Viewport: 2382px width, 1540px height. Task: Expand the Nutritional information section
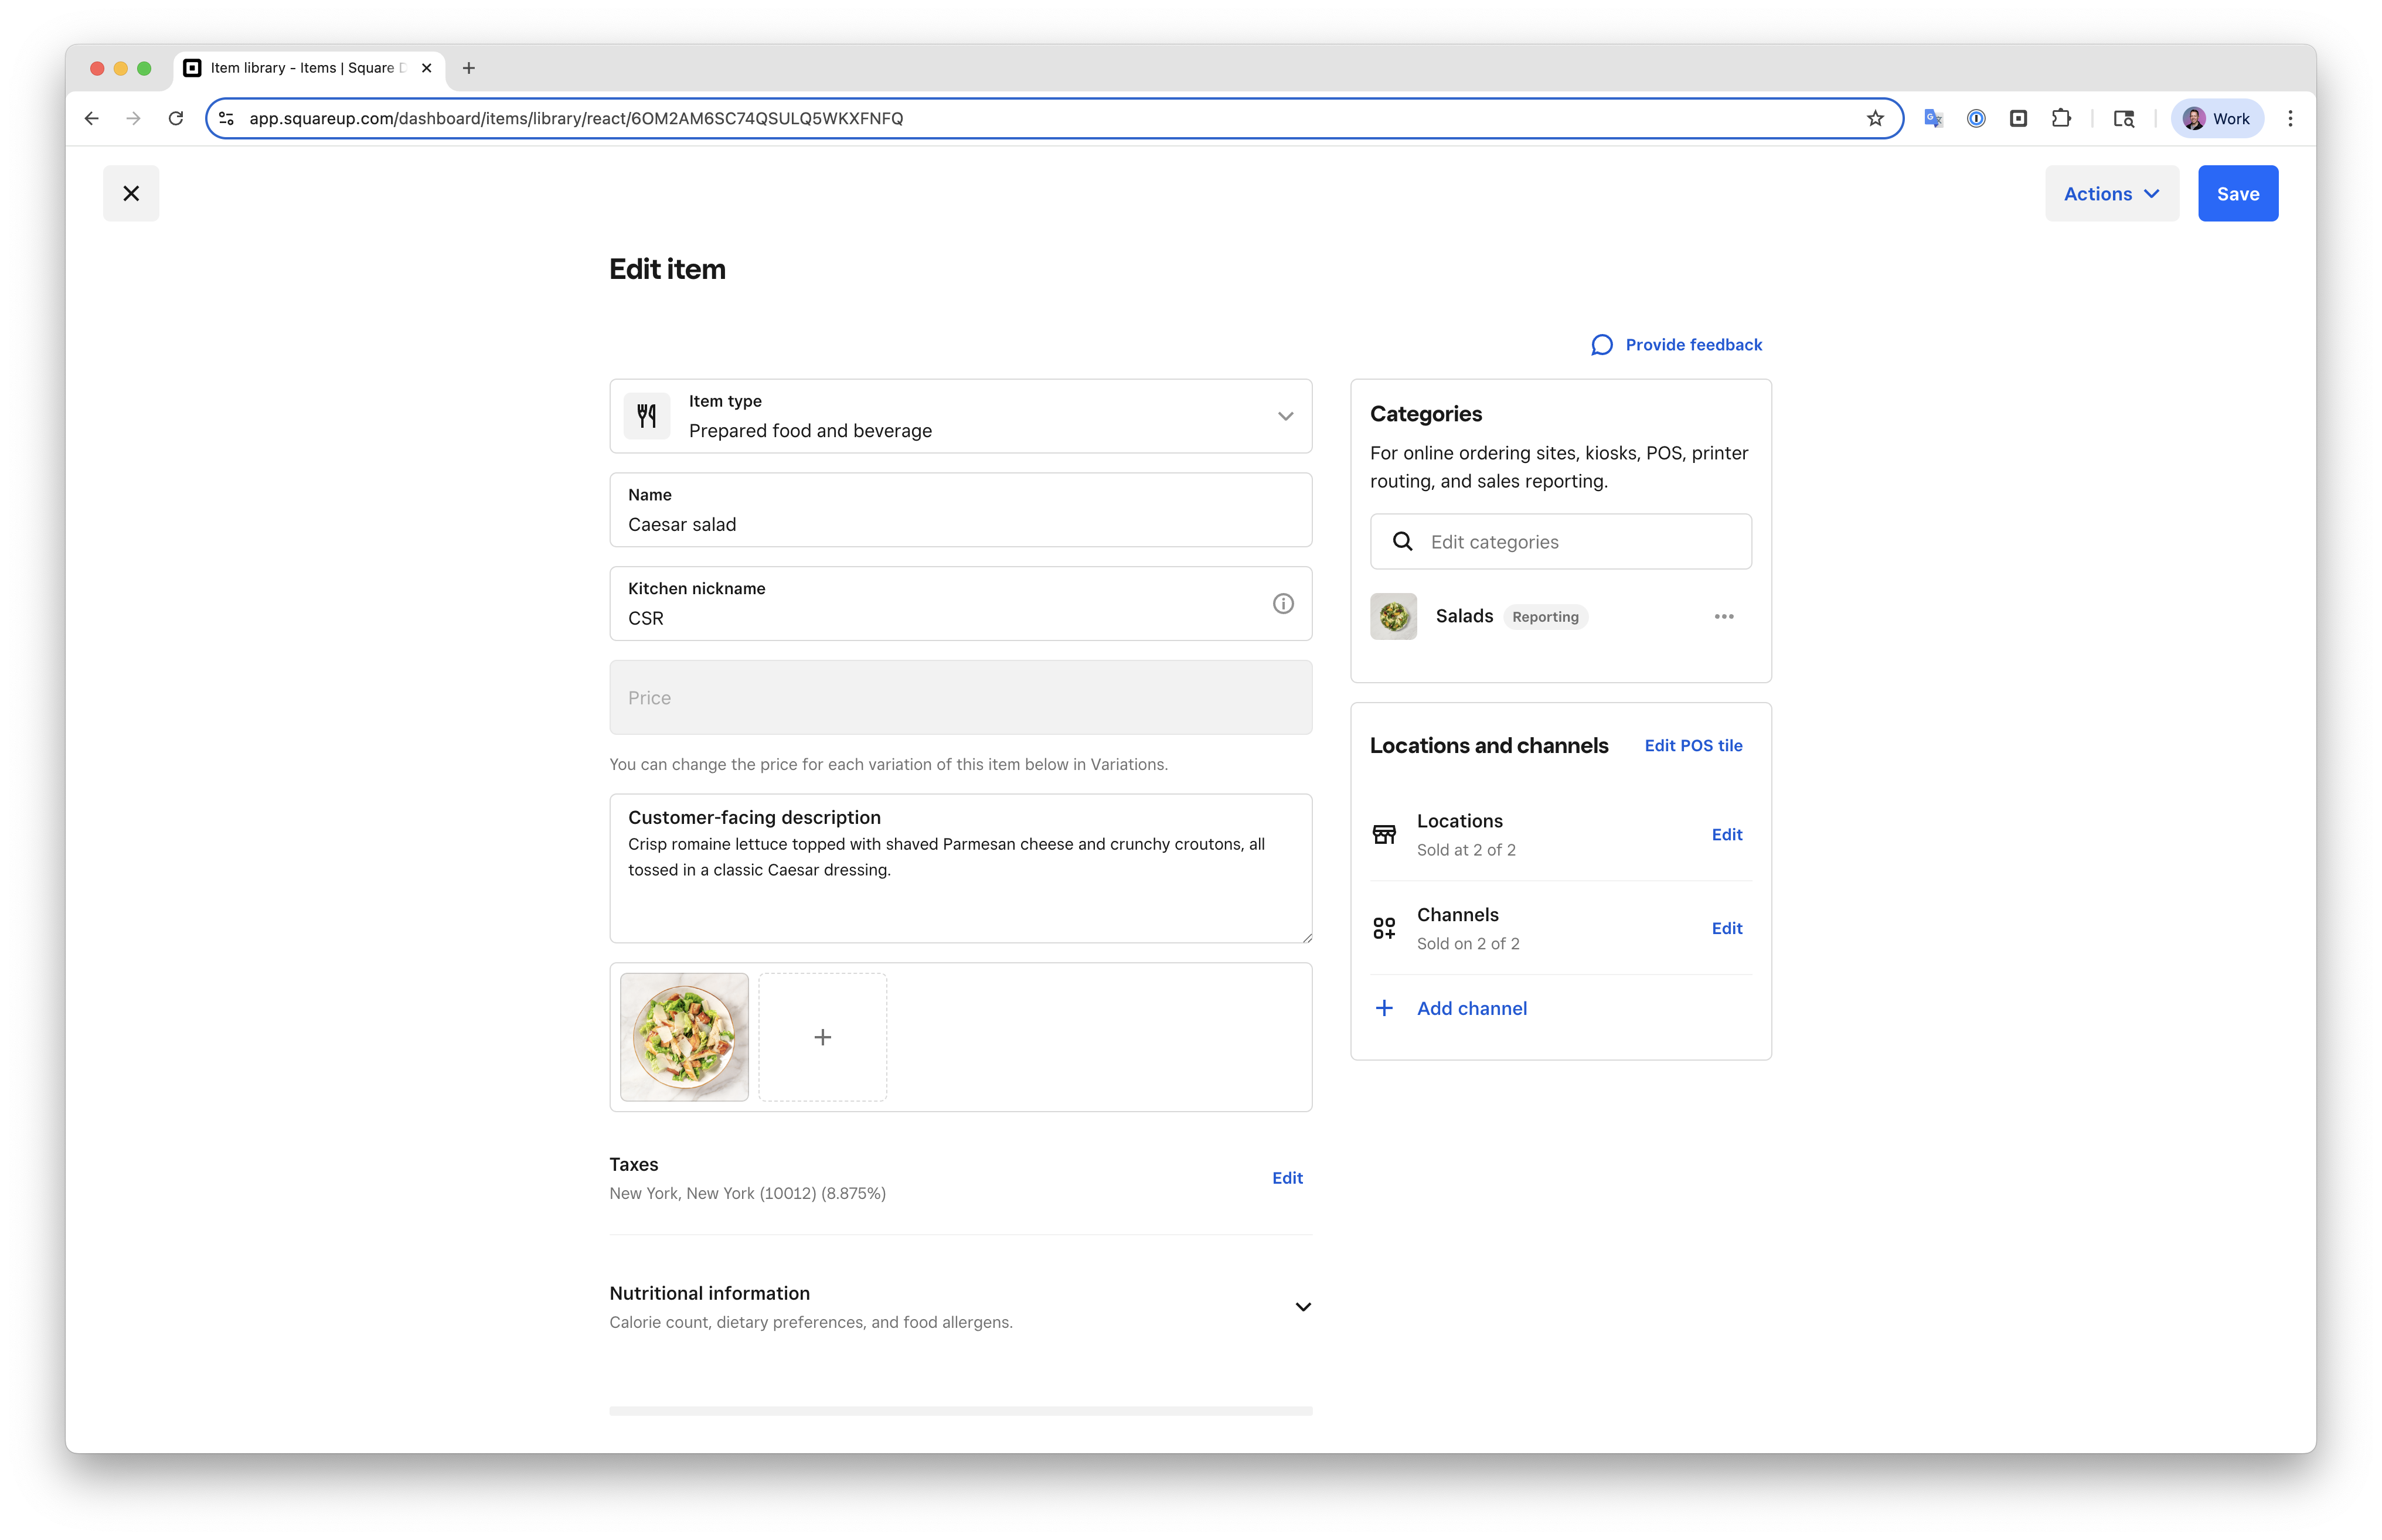1302,1306
